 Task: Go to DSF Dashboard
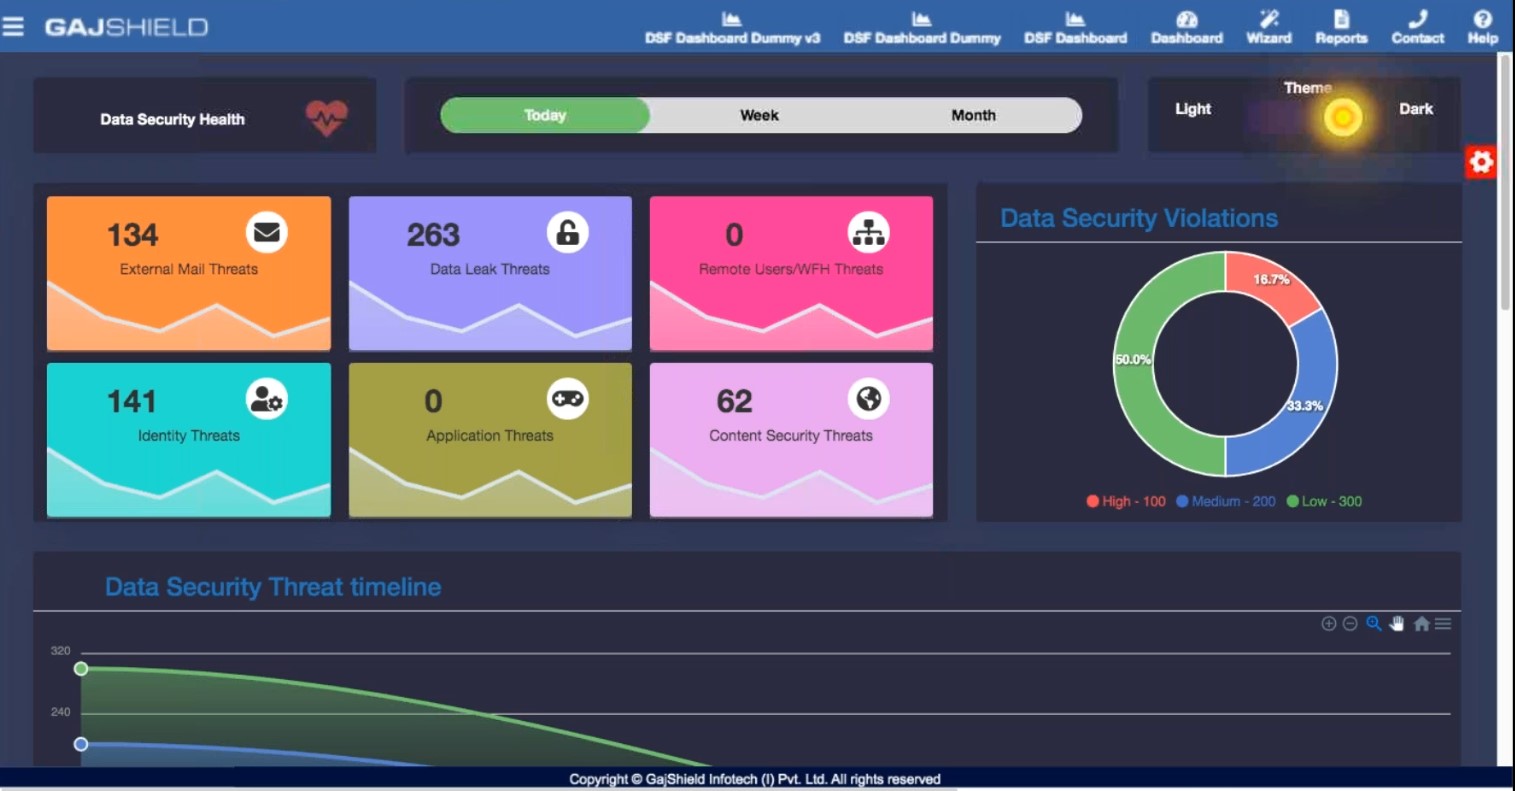1075,28
